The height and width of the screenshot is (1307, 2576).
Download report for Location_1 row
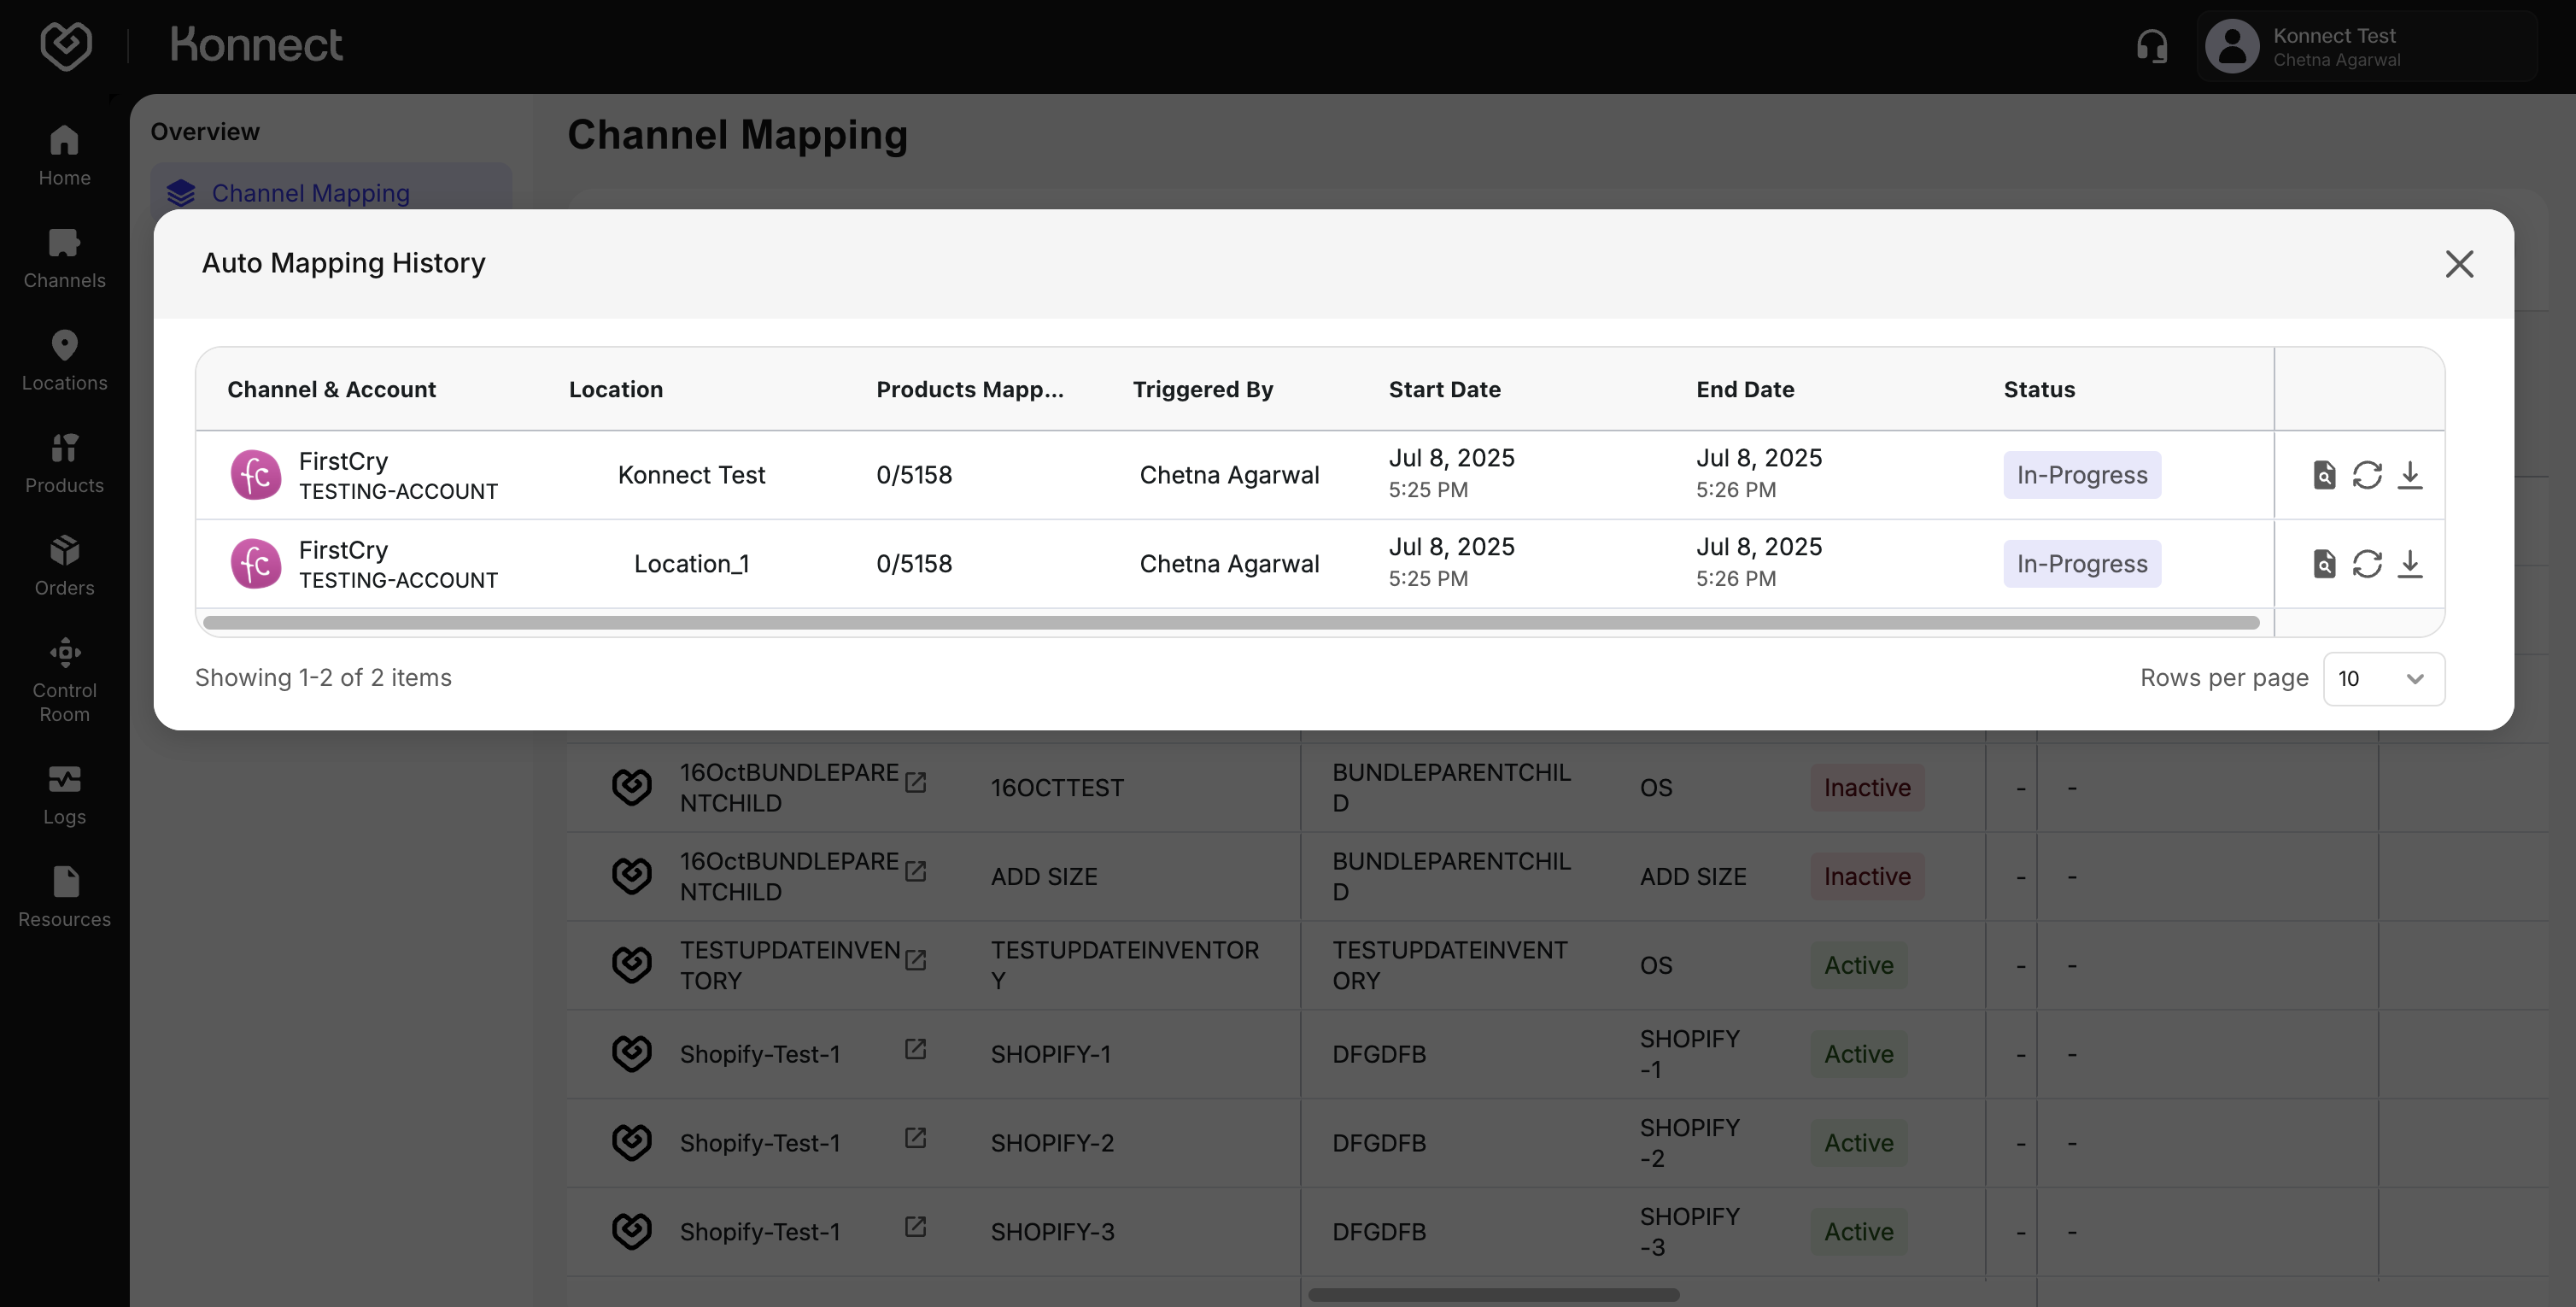pos(2410,564)
